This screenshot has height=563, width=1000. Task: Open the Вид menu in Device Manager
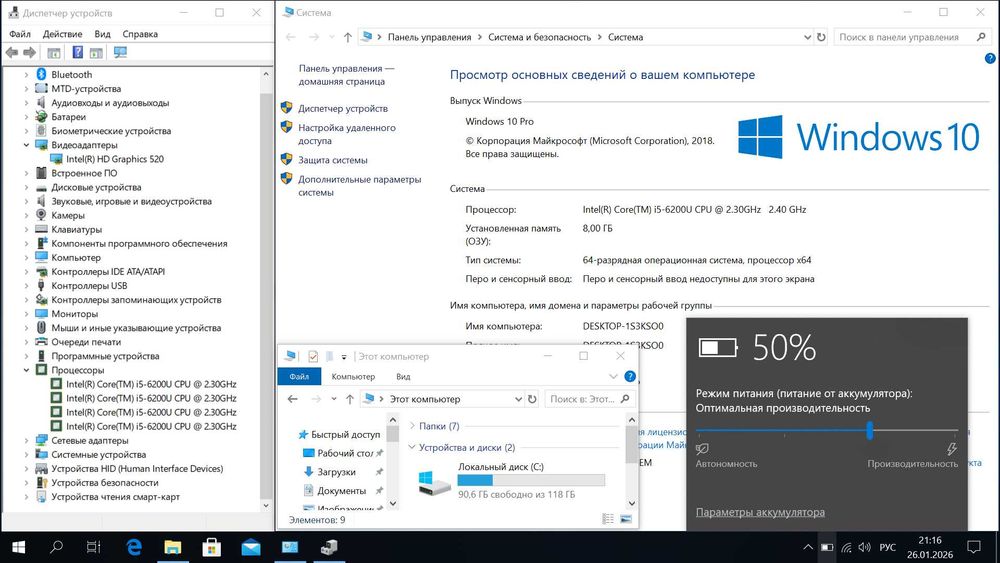coord(102,34)
